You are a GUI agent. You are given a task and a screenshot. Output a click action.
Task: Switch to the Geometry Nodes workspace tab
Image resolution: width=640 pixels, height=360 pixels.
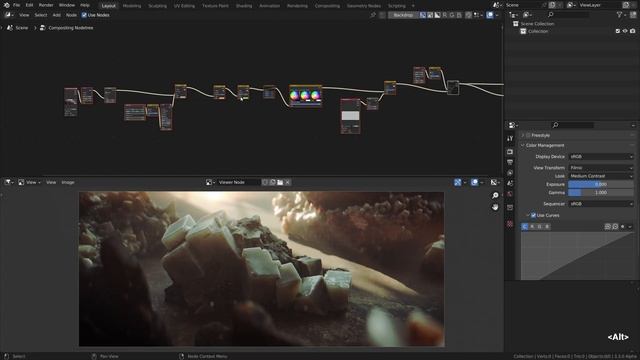[x=364, y=6]
